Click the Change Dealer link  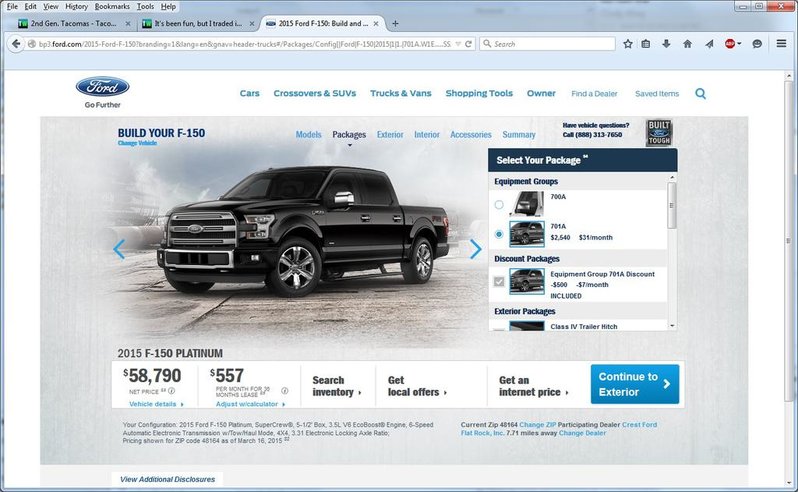pos(582,433)
